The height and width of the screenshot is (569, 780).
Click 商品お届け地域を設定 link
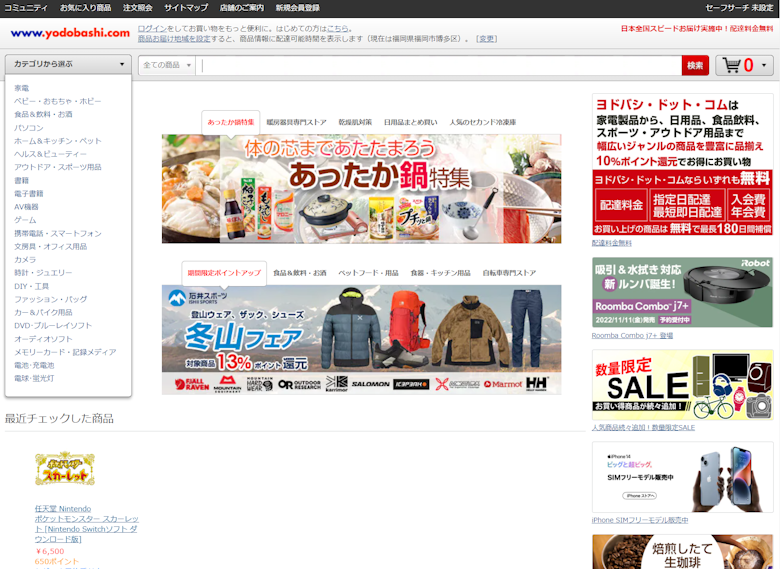(174, 39)
